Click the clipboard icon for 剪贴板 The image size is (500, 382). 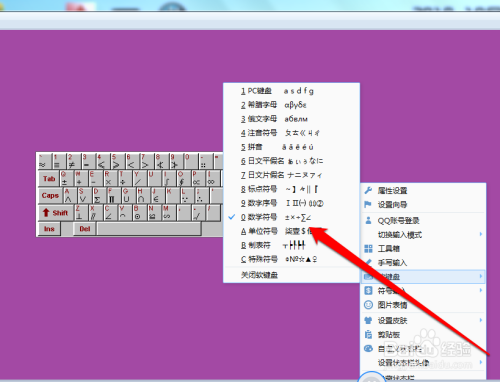[x=368, y=334]
